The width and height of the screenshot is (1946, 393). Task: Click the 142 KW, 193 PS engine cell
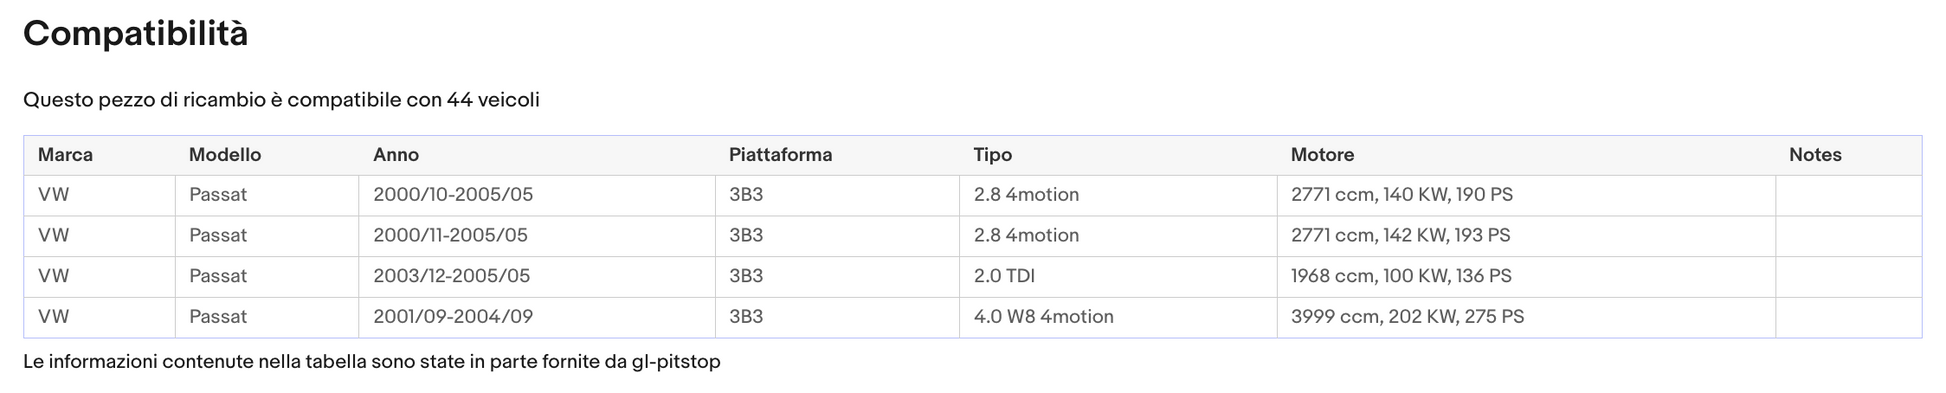(1526, 236)
